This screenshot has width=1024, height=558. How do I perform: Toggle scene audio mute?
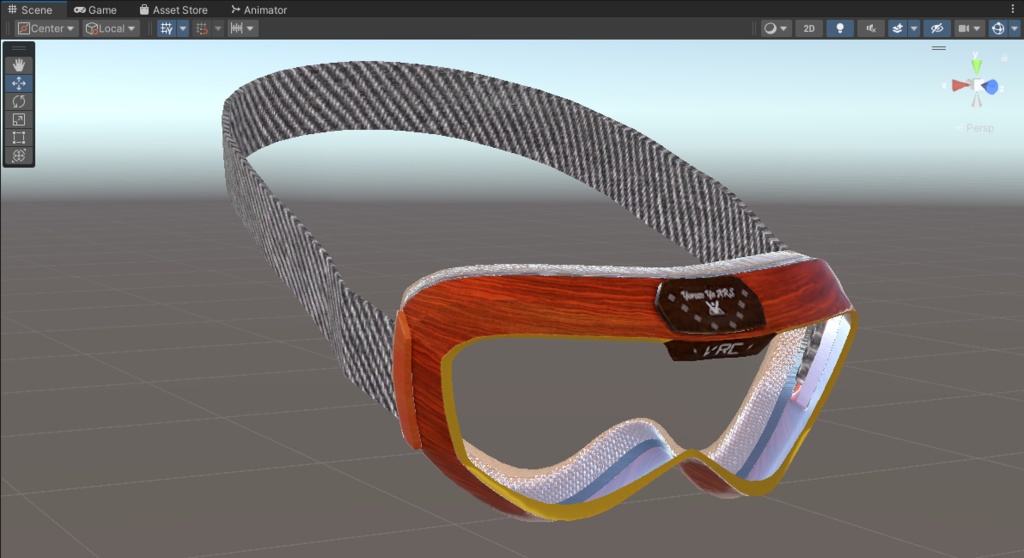pyautogui.click(x=871, y=28)
